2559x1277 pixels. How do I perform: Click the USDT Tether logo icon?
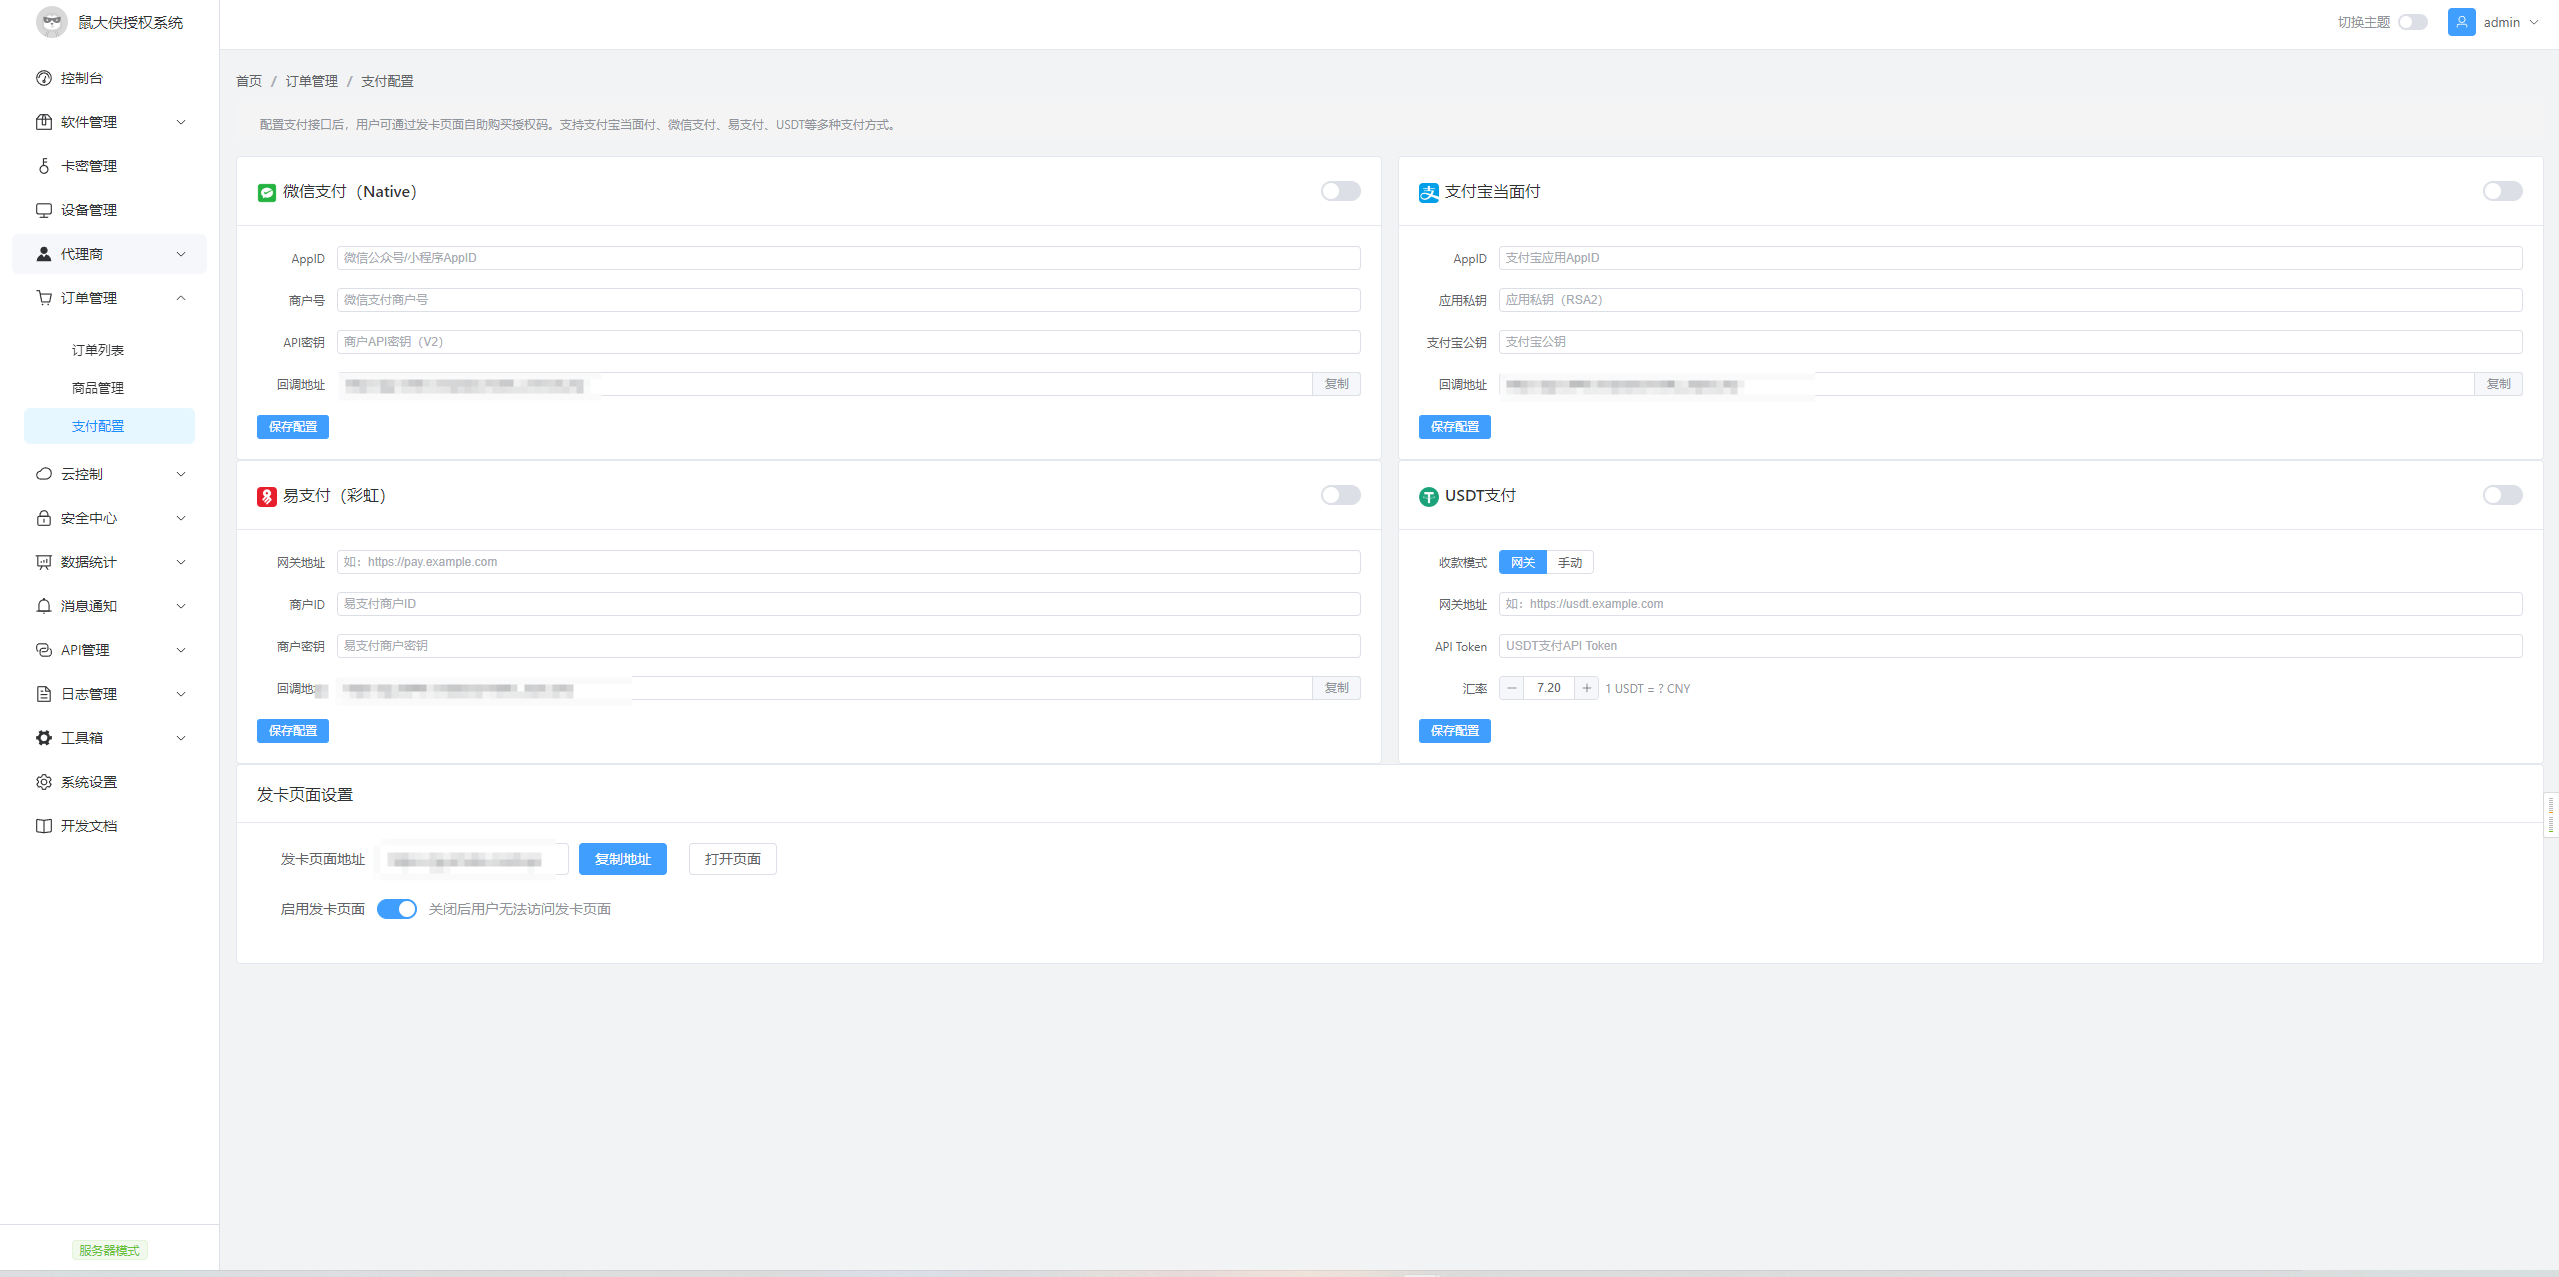pos(1429,496)
